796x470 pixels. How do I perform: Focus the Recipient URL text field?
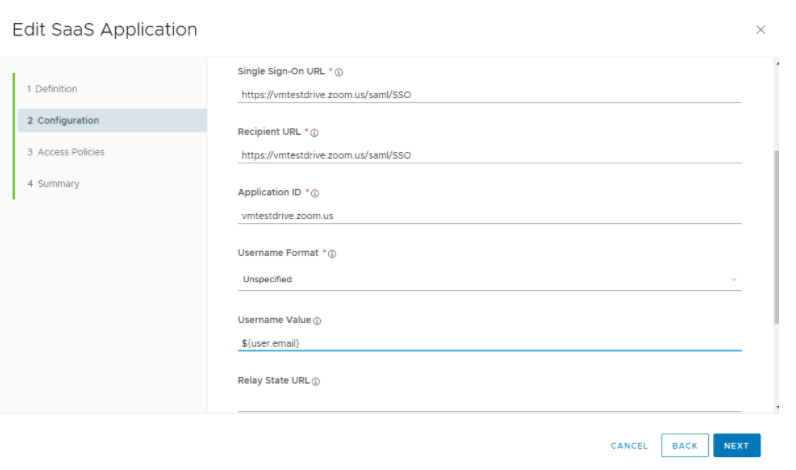pyautogui.click(x=489, y=155)
